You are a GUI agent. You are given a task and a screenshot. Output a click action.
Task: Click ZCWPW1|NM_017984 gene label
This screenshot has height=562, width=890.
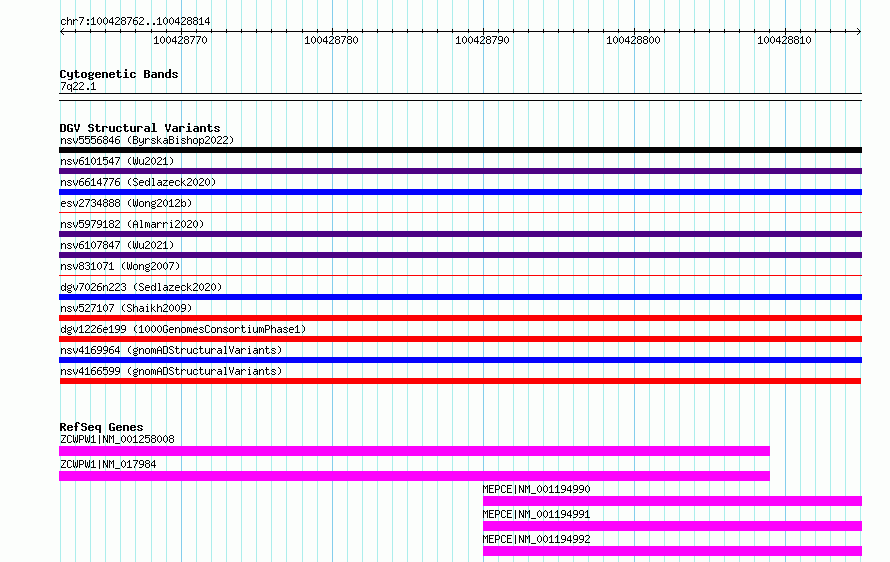click(108, 464)
